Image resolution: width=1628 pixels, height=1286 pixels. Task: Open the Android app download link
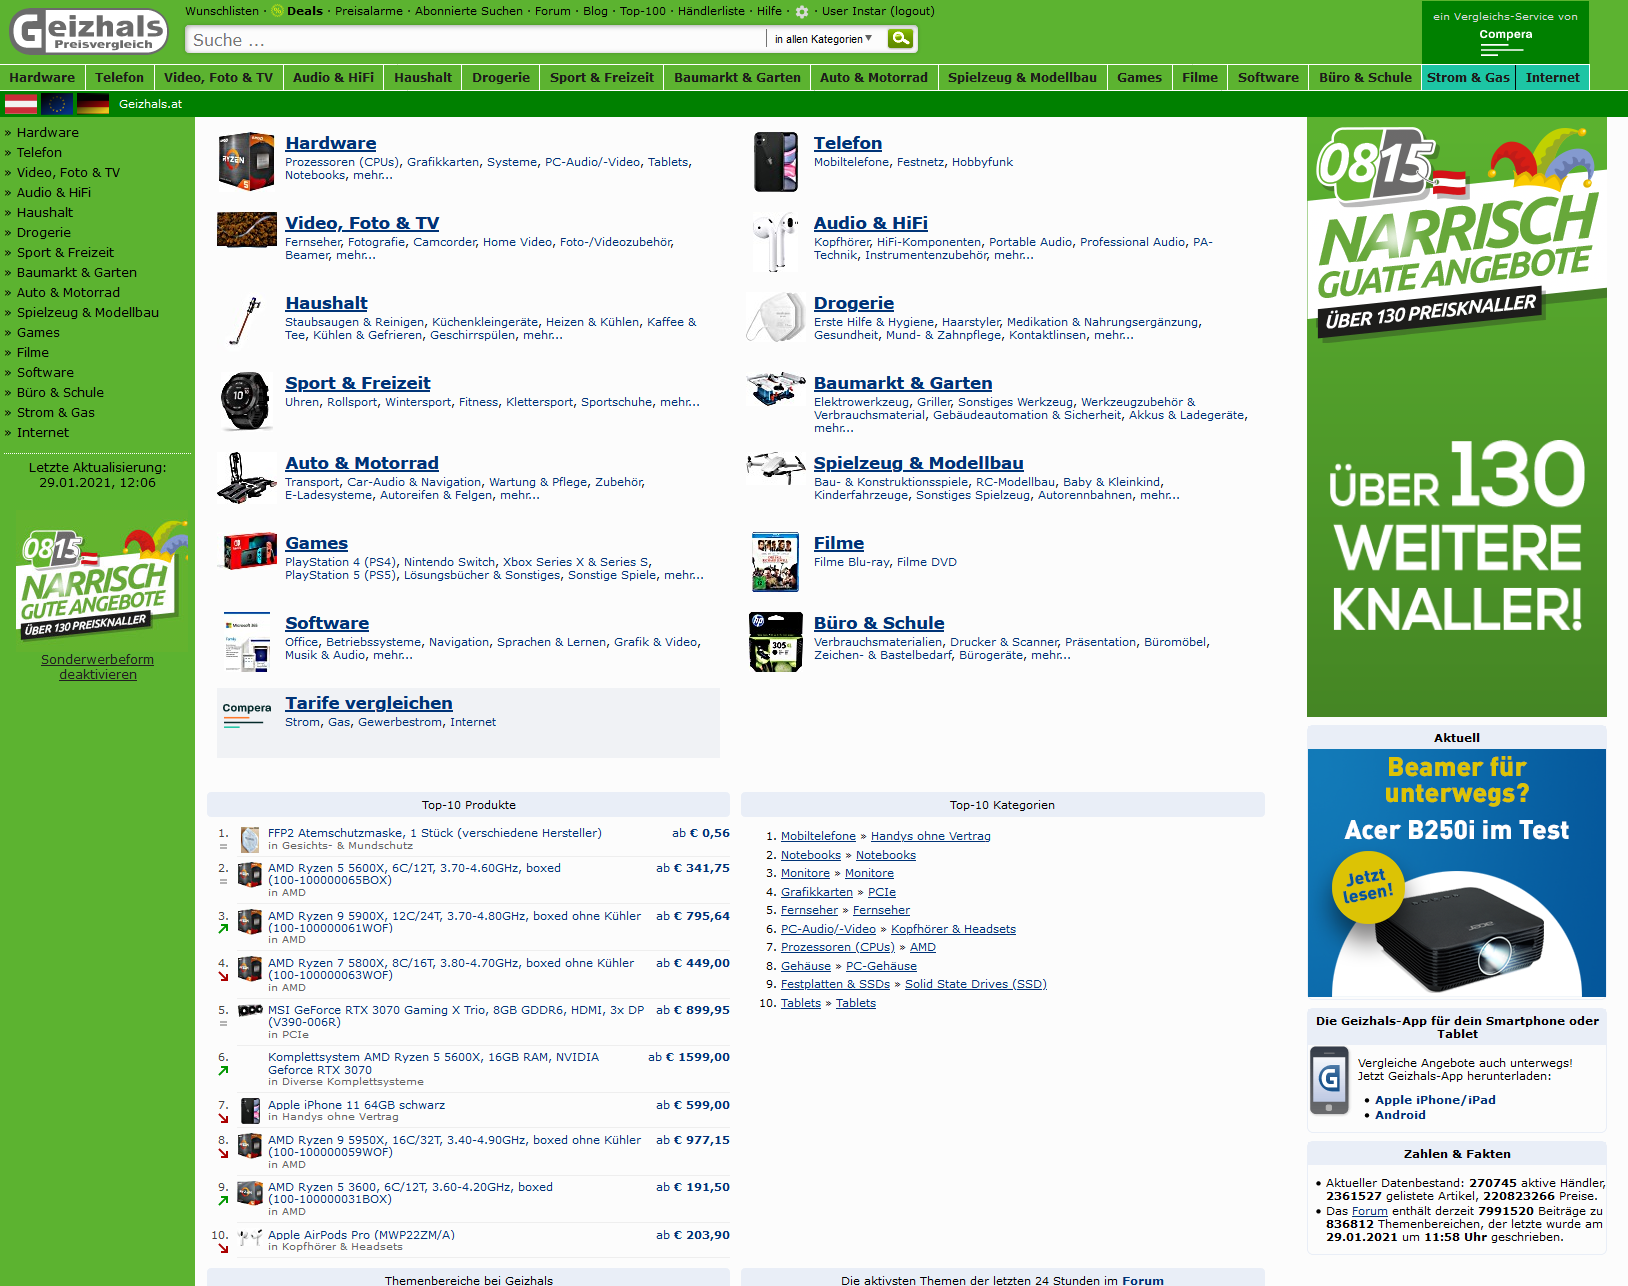1400,1115
